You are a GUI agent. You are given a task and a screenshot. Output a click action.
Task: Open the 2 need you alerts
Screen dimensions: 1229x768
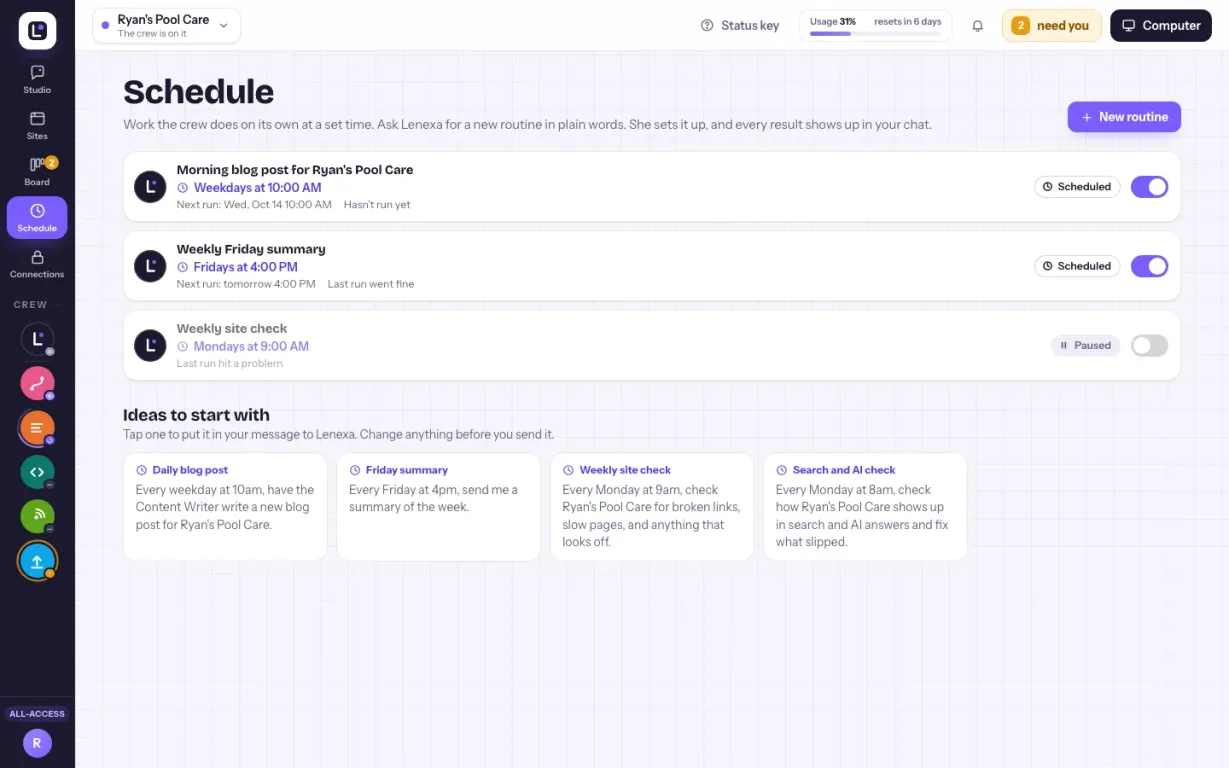(1051, 26)
